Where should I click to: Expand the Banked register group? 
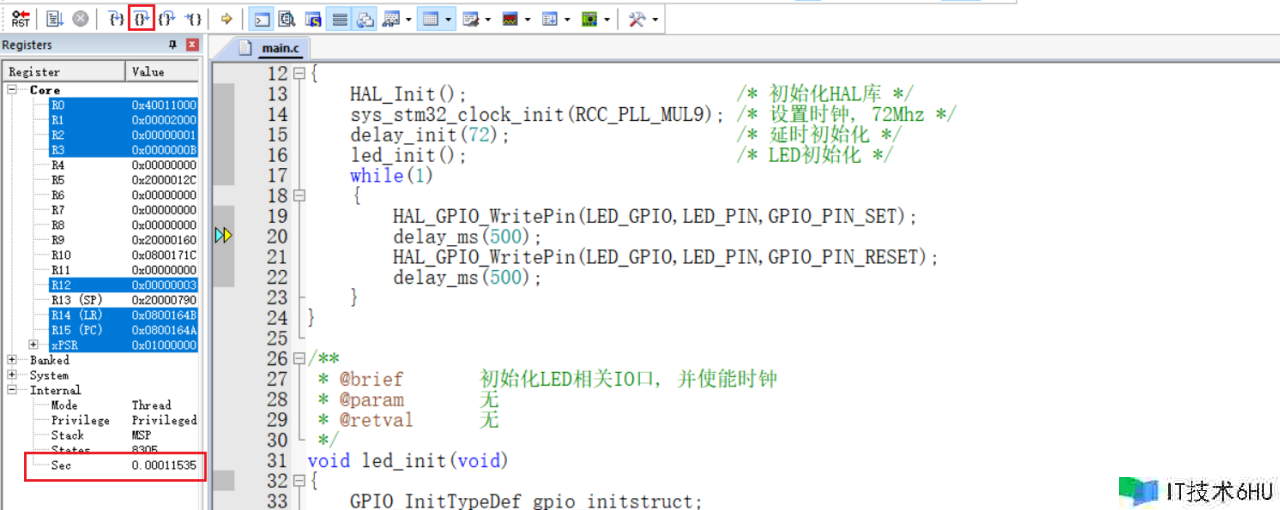point(12,360)
